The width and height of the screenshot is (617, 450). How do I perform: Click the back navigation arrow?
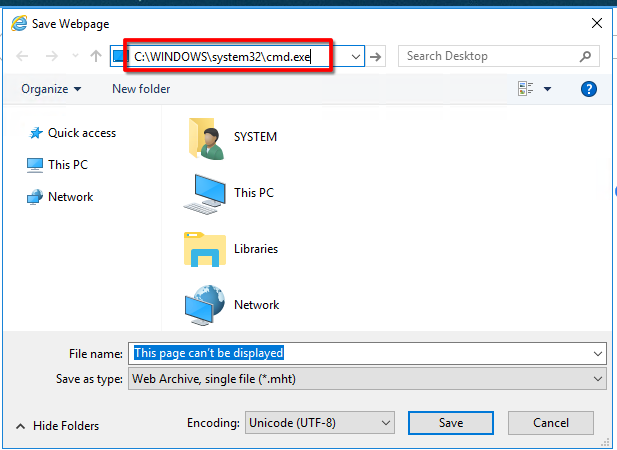click(23, 57)
